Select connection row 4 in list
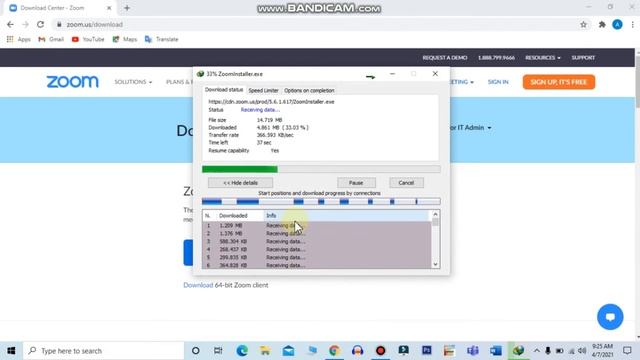Viewport: 640px width, 360px height. (317, 249)
